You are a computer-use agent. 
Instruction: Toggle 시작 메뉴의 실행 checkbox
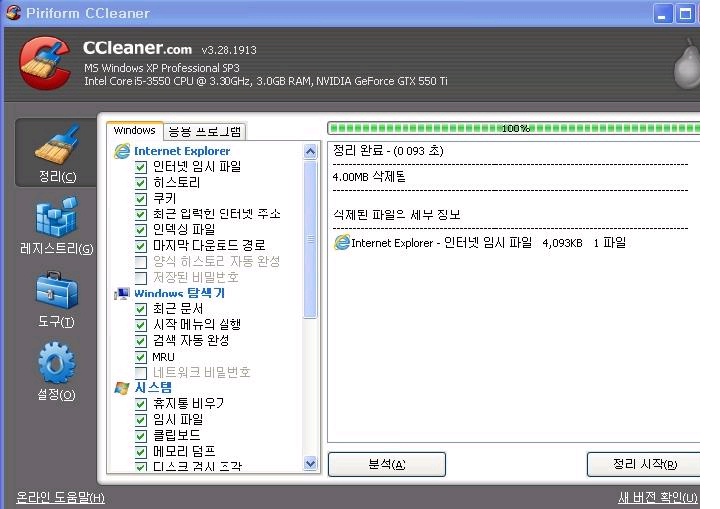141,325
